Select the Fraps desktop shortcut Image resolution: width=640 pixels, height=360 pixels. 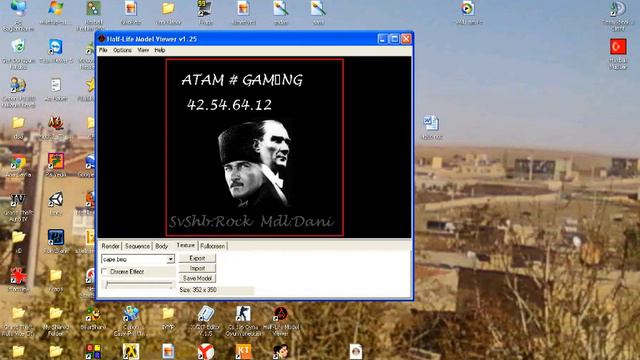(x=205, y=12)
